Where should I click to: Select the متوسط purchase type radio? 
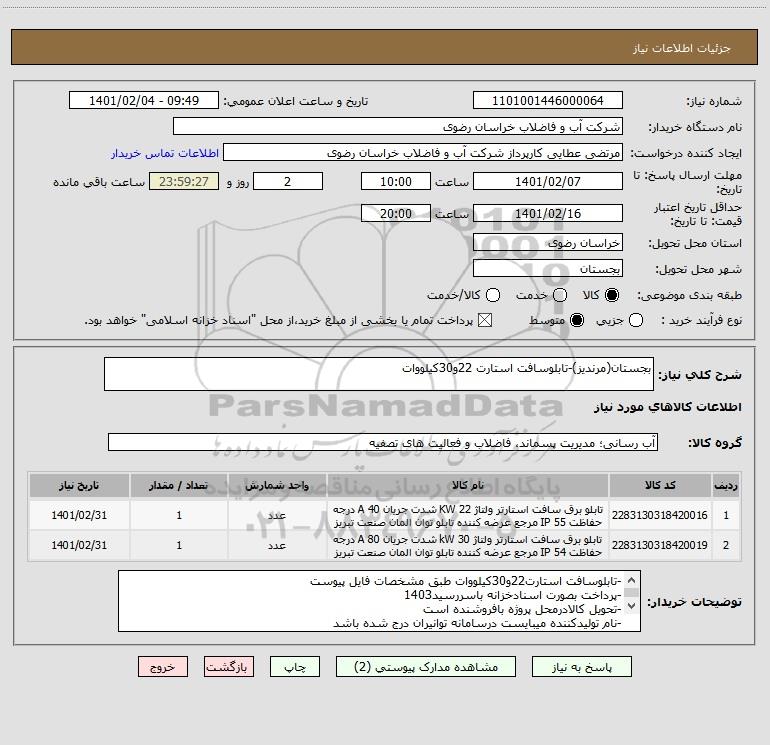coord(577,320)
